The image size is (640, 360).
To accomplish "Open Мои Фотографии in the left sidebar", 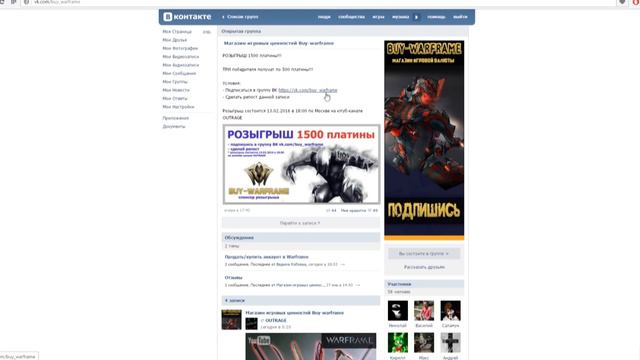I will click(x=180, y=48).
